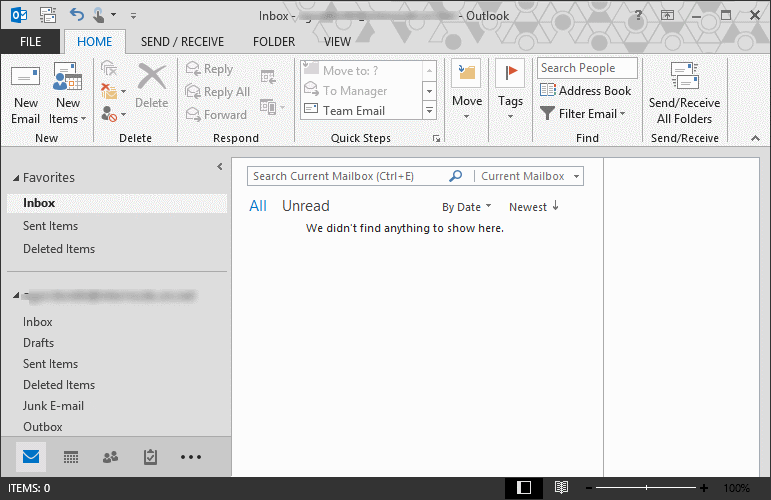Click the Undo quick access icon
The width and height of the screenshot is (771, 500).
pyautogui.click(x=77, y=15)
